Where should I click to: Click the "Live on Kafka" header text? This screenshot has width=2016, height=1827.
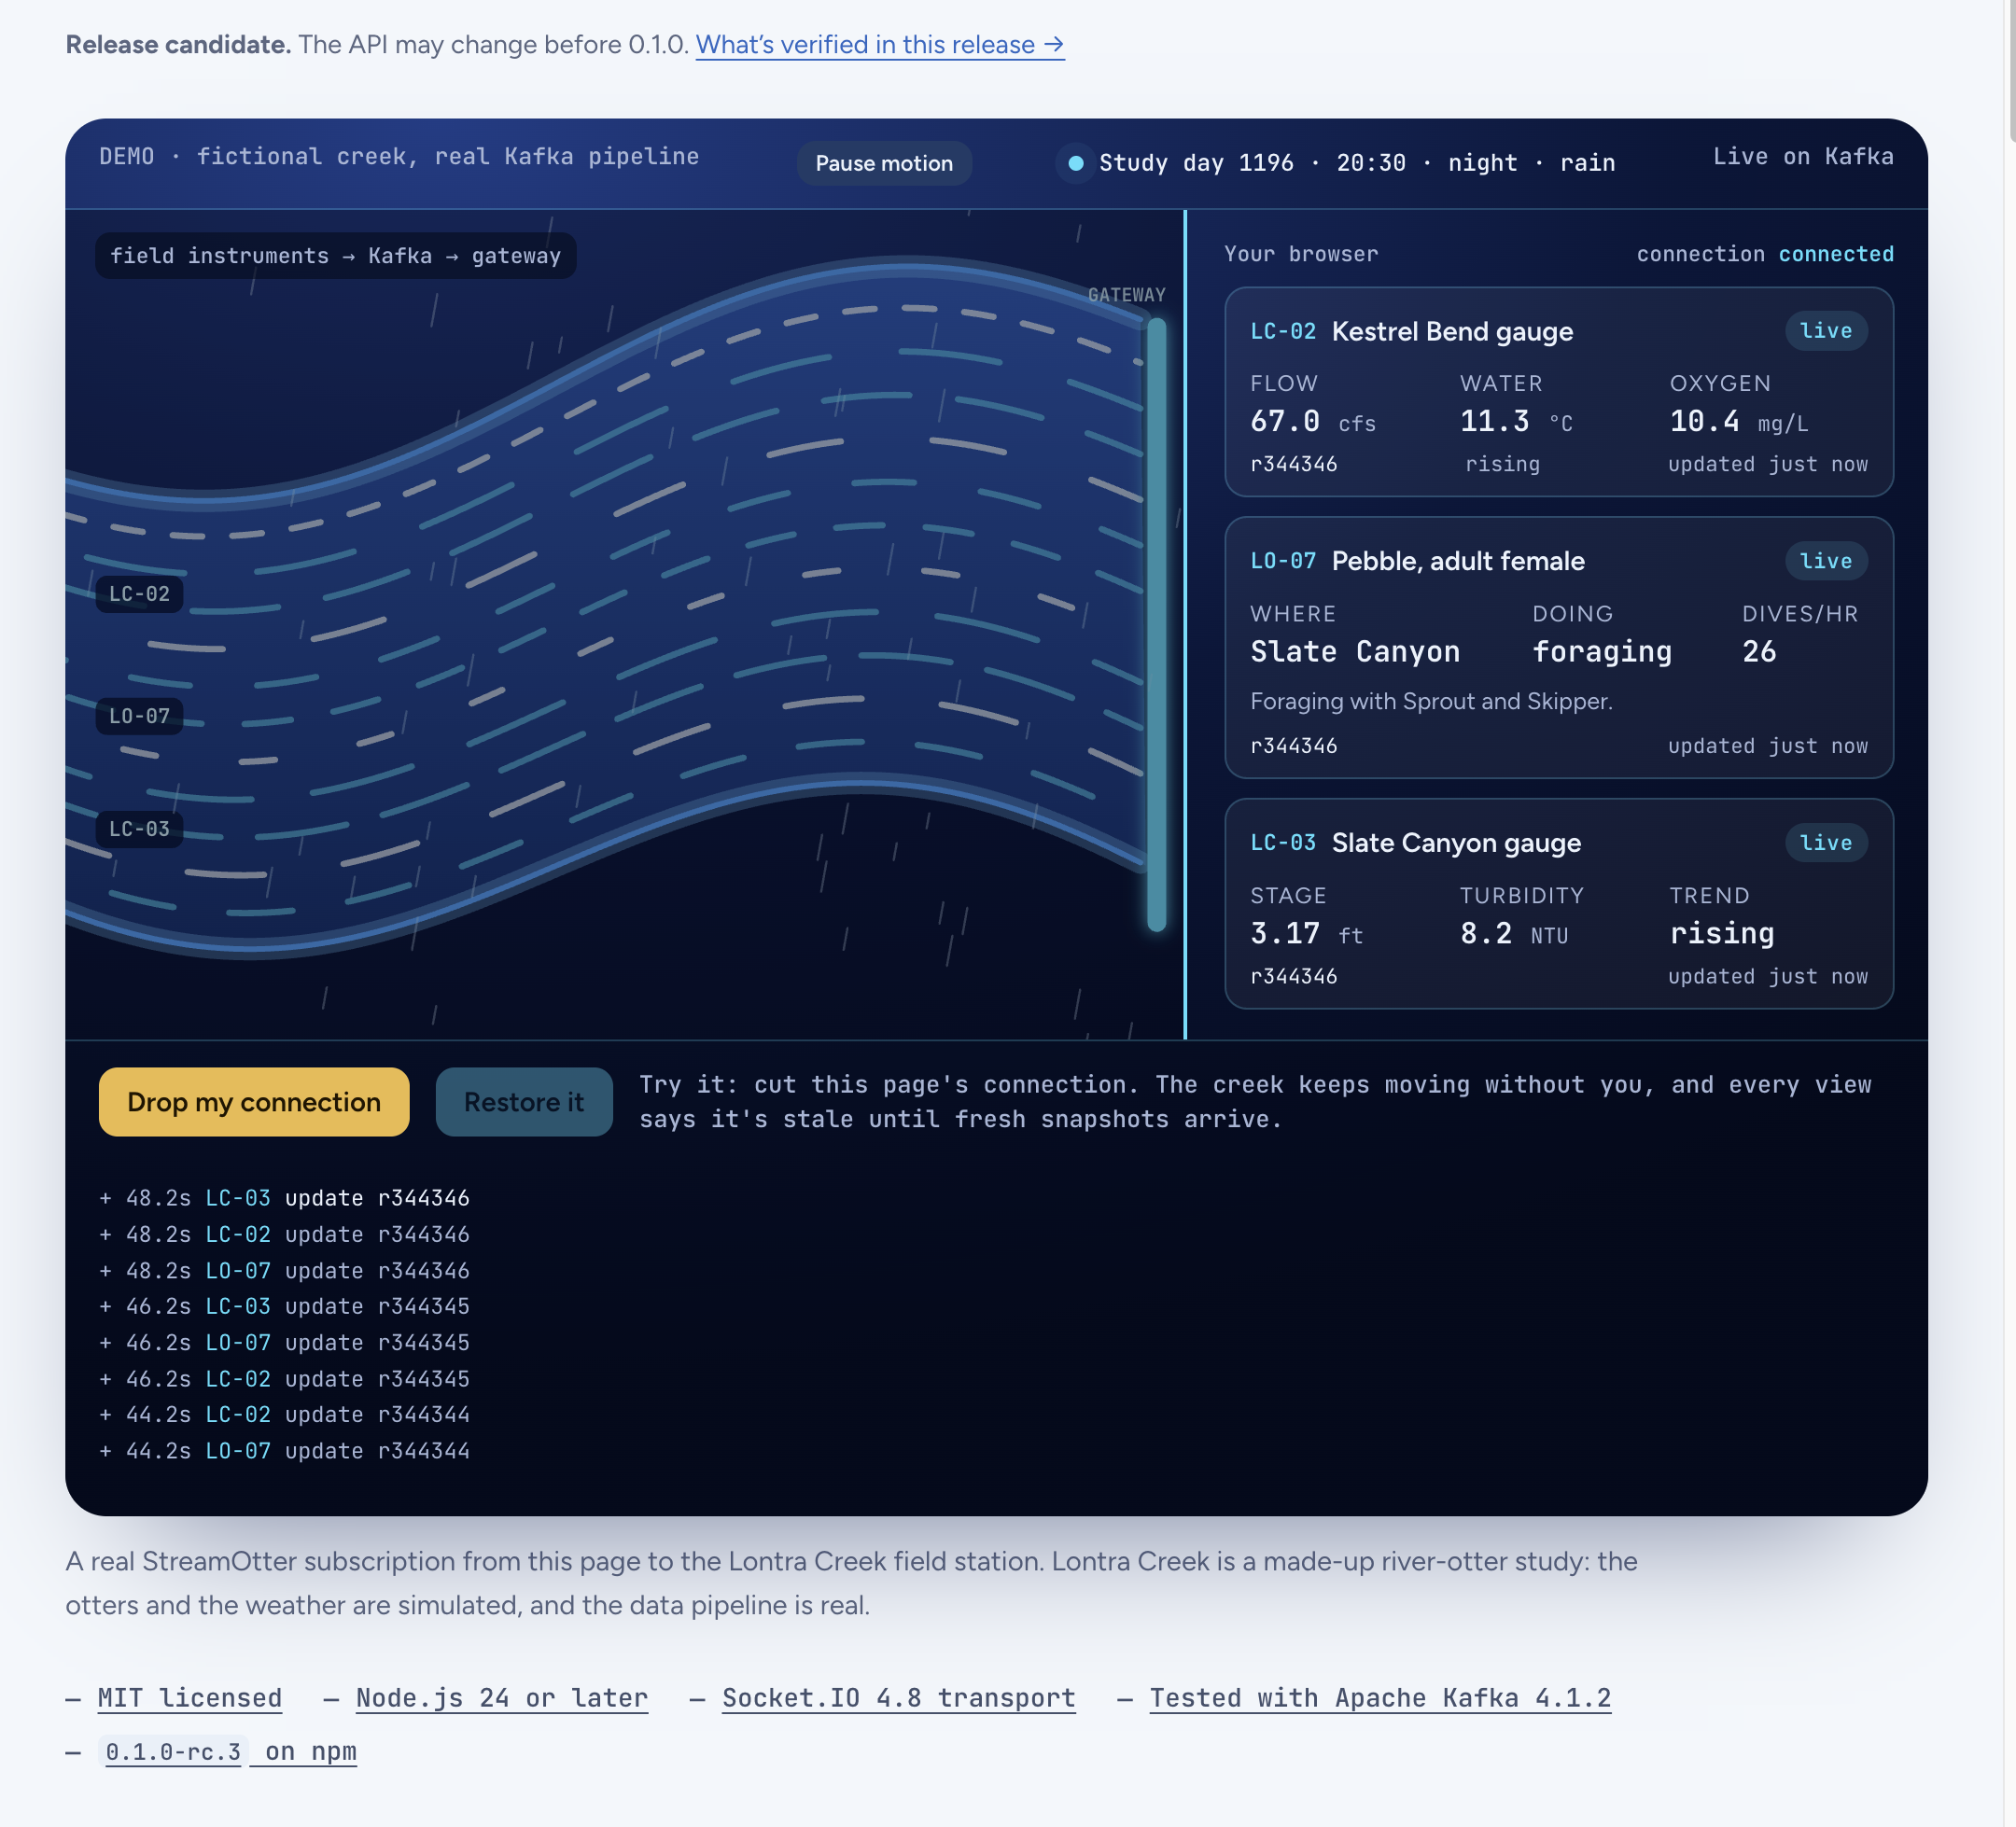point(1803,156)
